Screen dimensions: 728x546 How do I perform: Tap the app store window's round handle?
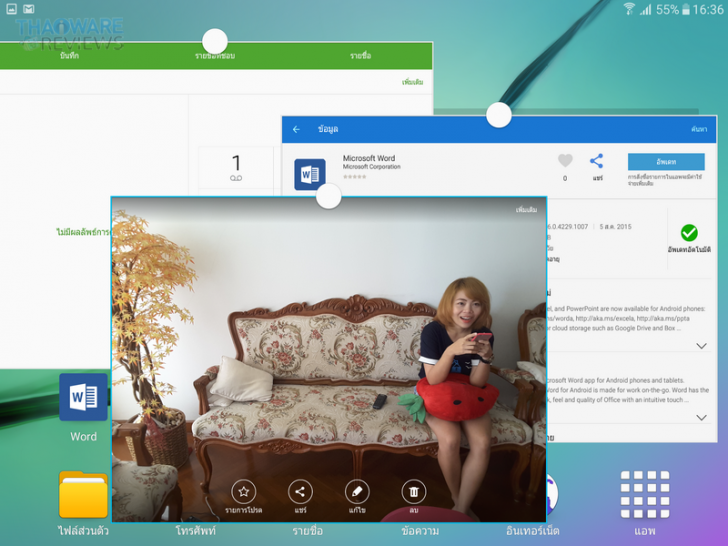pyautogui.click(x=499, y=115)
